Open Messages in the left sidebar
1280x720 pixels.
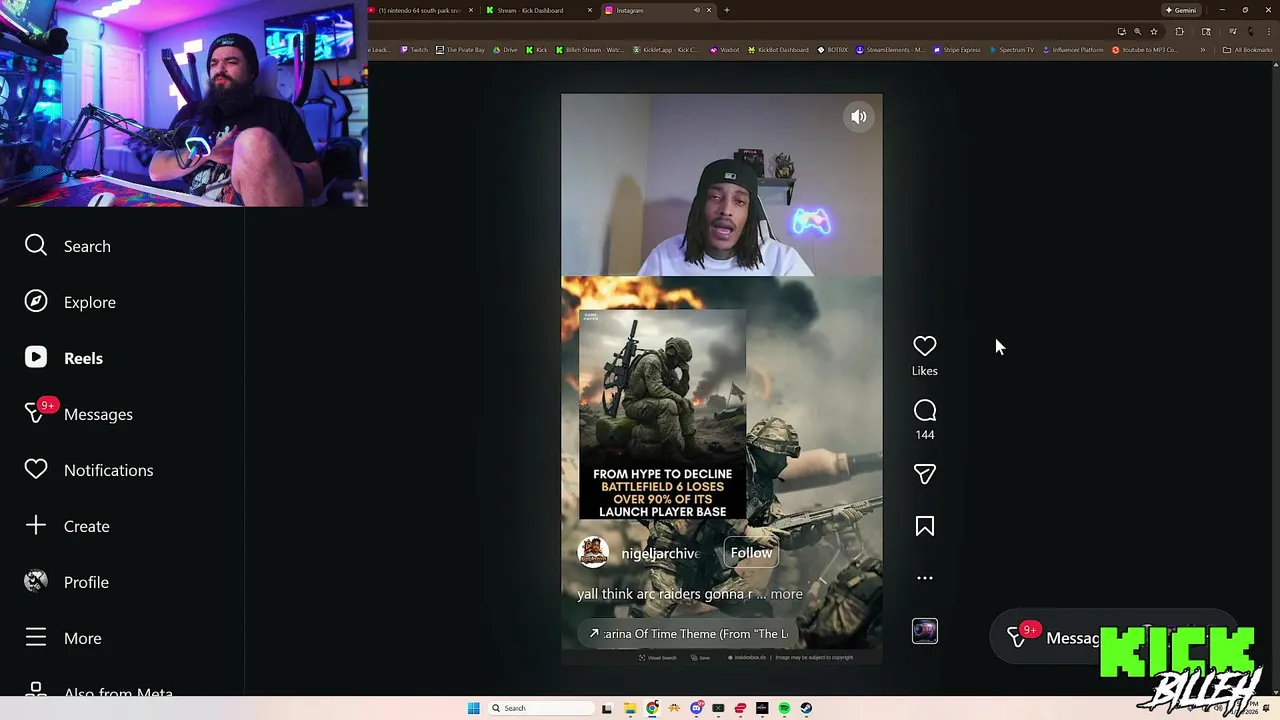(79, 414)
